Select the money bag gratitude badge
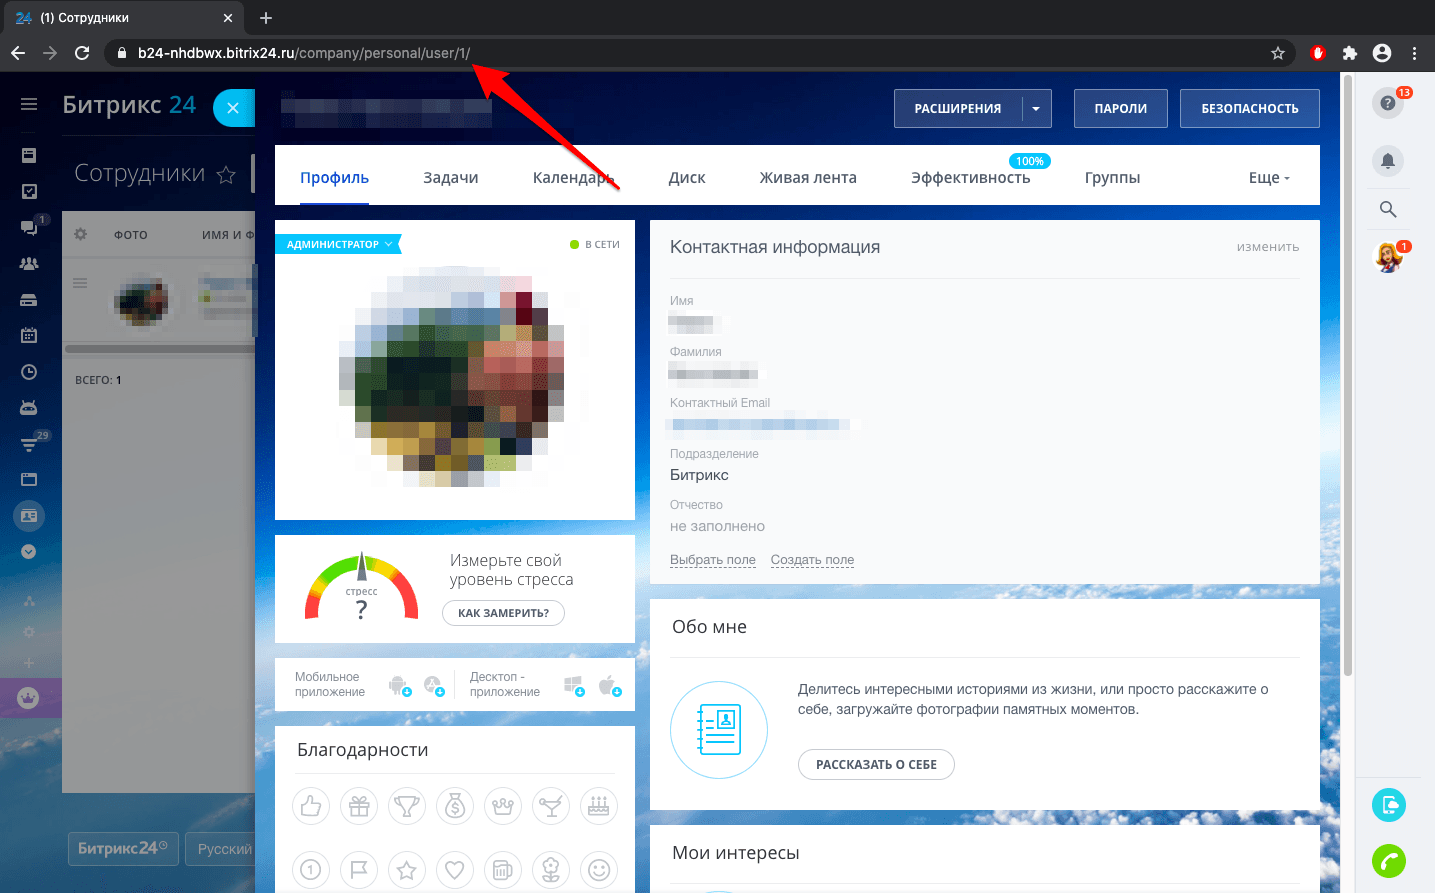Screen dimensions: 1435x893 (x=455, y=805)
